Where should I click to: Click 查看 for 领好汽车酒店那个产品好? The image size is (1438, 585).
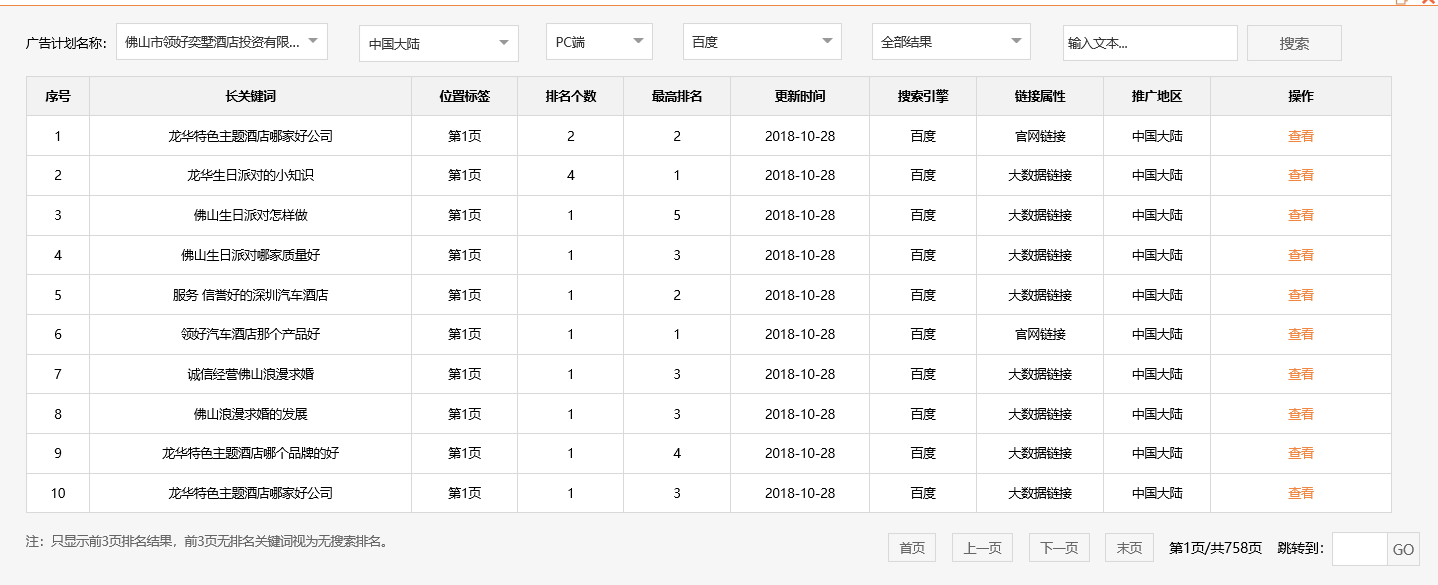tap(1300, 334)
